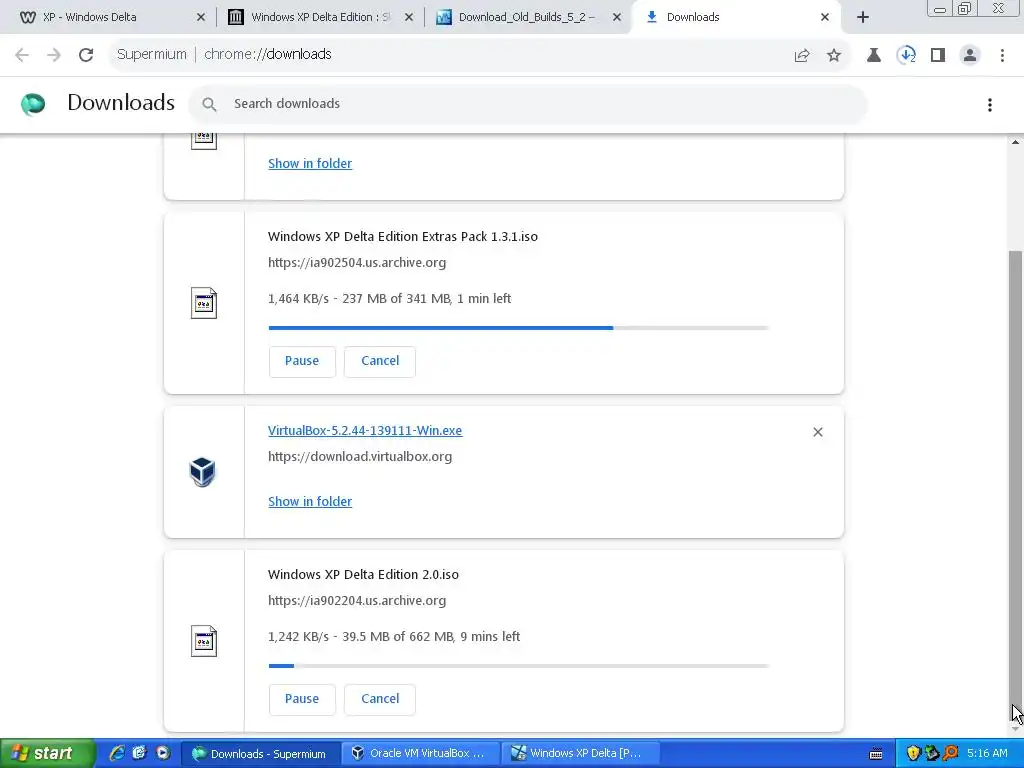The height and width of the screenshot is (768, 1024).
Task: Click the Extras Pack iso file icon
Action: coord(204,303)
